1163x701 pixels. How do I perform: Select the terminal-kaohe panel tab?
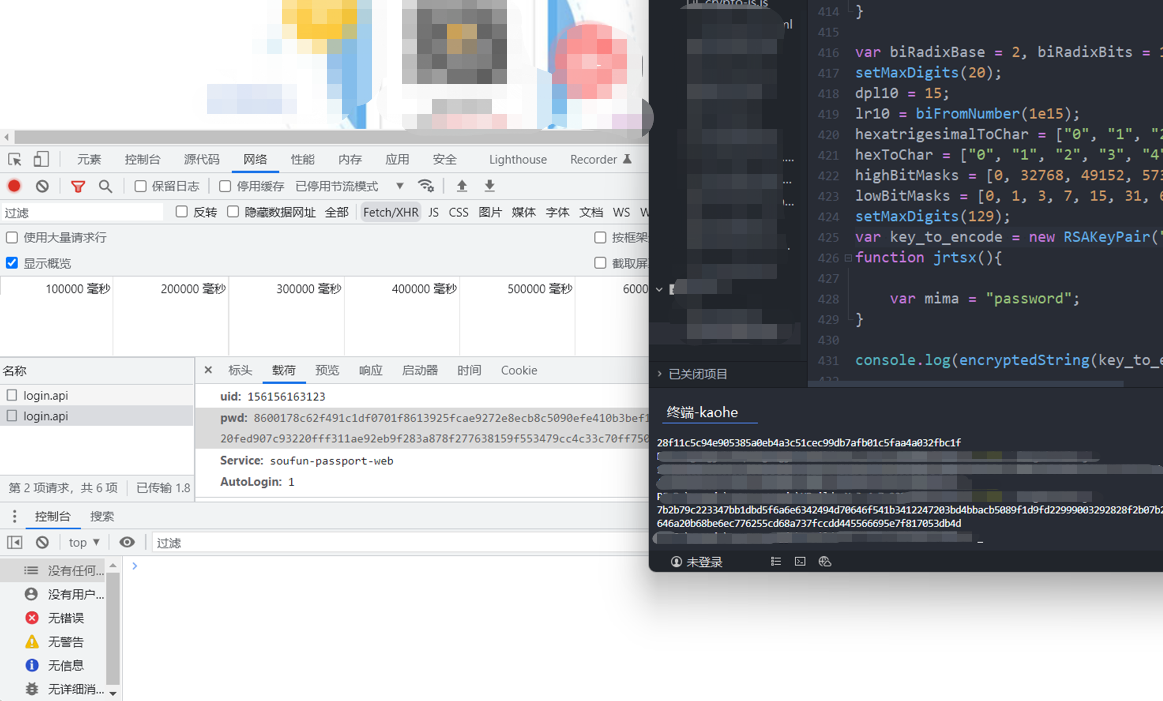pos(702,412)
